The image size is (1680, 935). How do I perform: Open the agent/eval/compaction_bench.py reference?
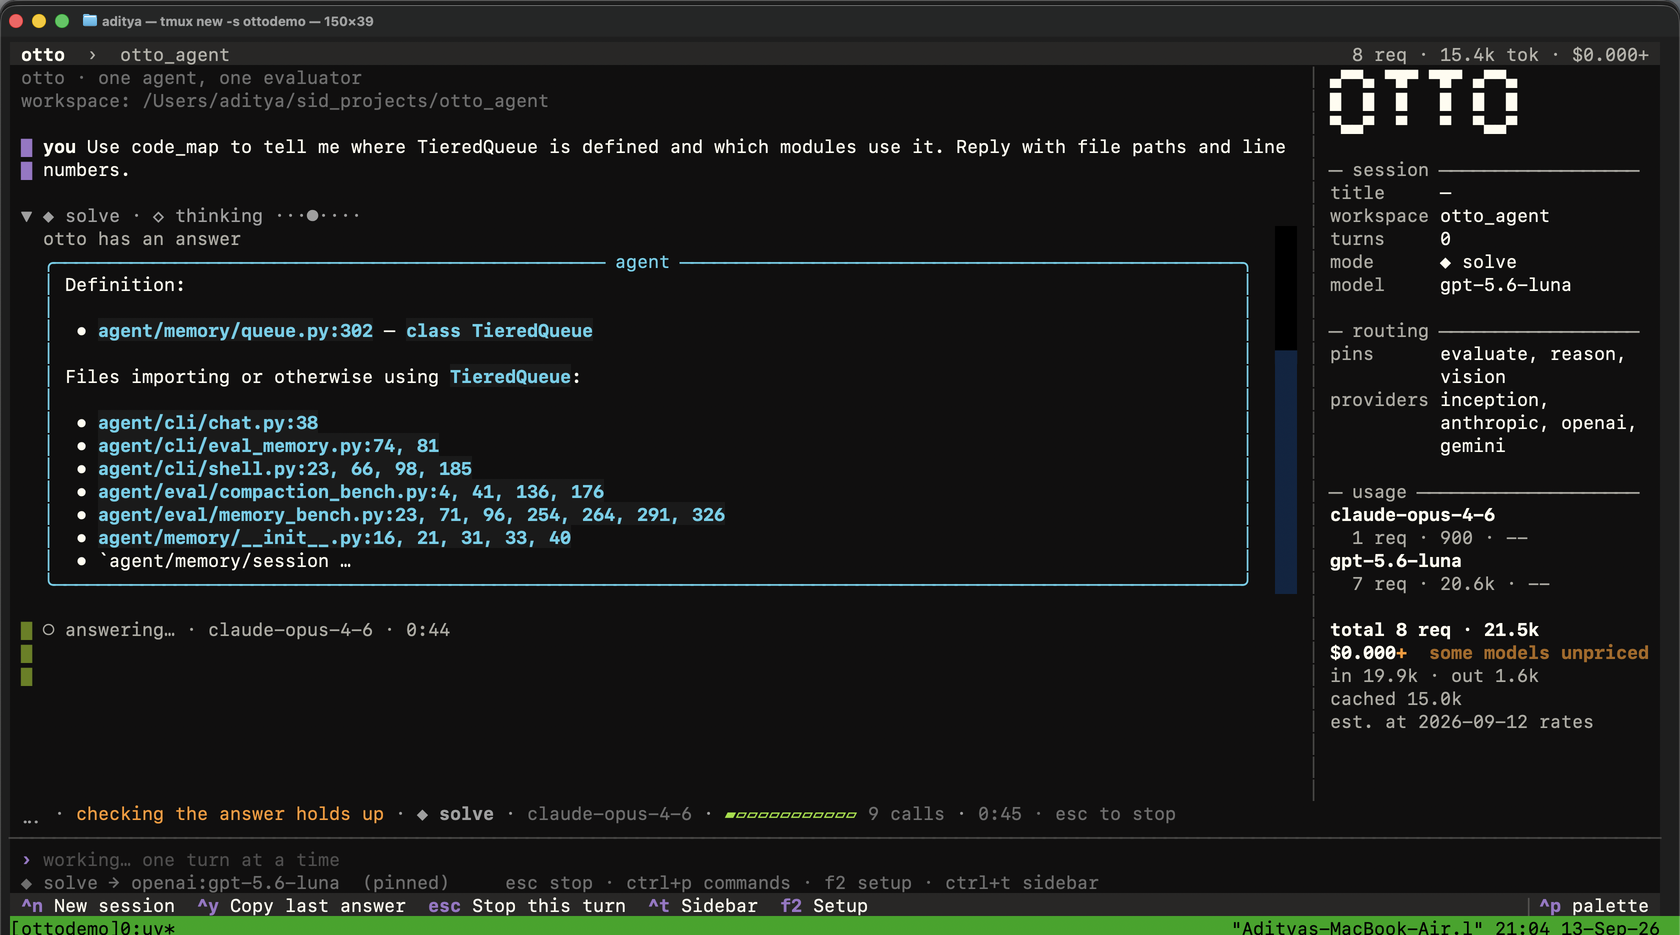351,492
